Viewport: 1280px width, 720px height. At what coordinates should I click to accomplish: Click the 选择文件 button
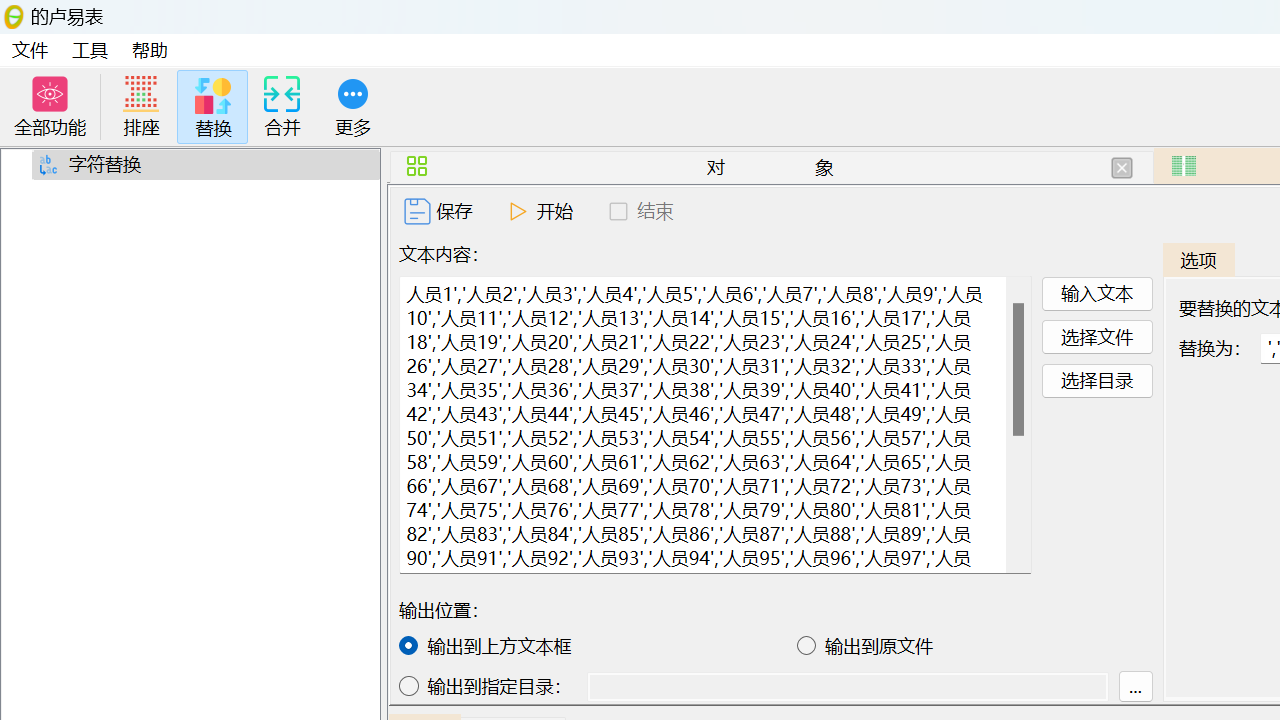pyautogui.click(x=1096, y=337)
